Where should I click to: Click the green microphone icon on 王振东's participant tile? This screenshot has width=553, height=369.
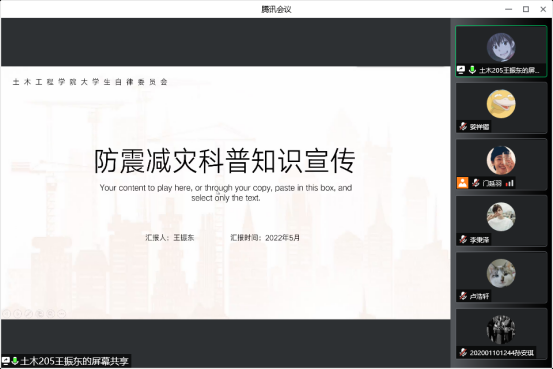click(472, 70)
